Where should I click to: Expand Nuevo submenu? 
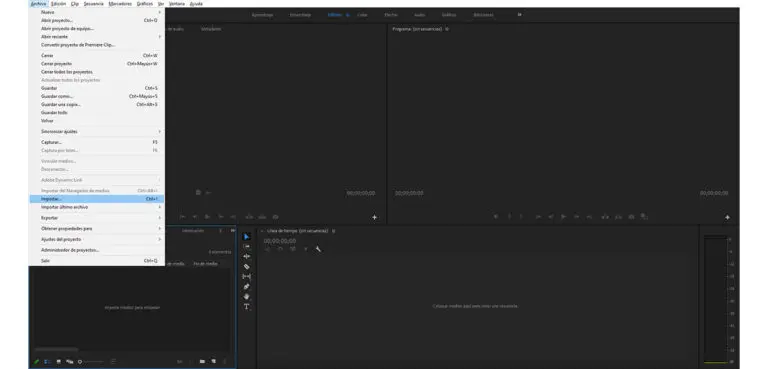coord(97,12)
